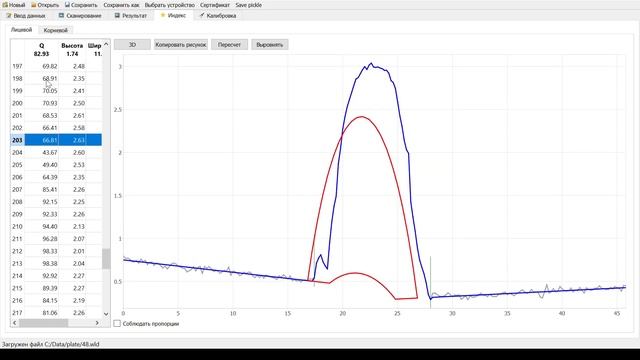Click Save pidde in the toolbar
This screenshot has height=360, width=640.
click(249, 5)
